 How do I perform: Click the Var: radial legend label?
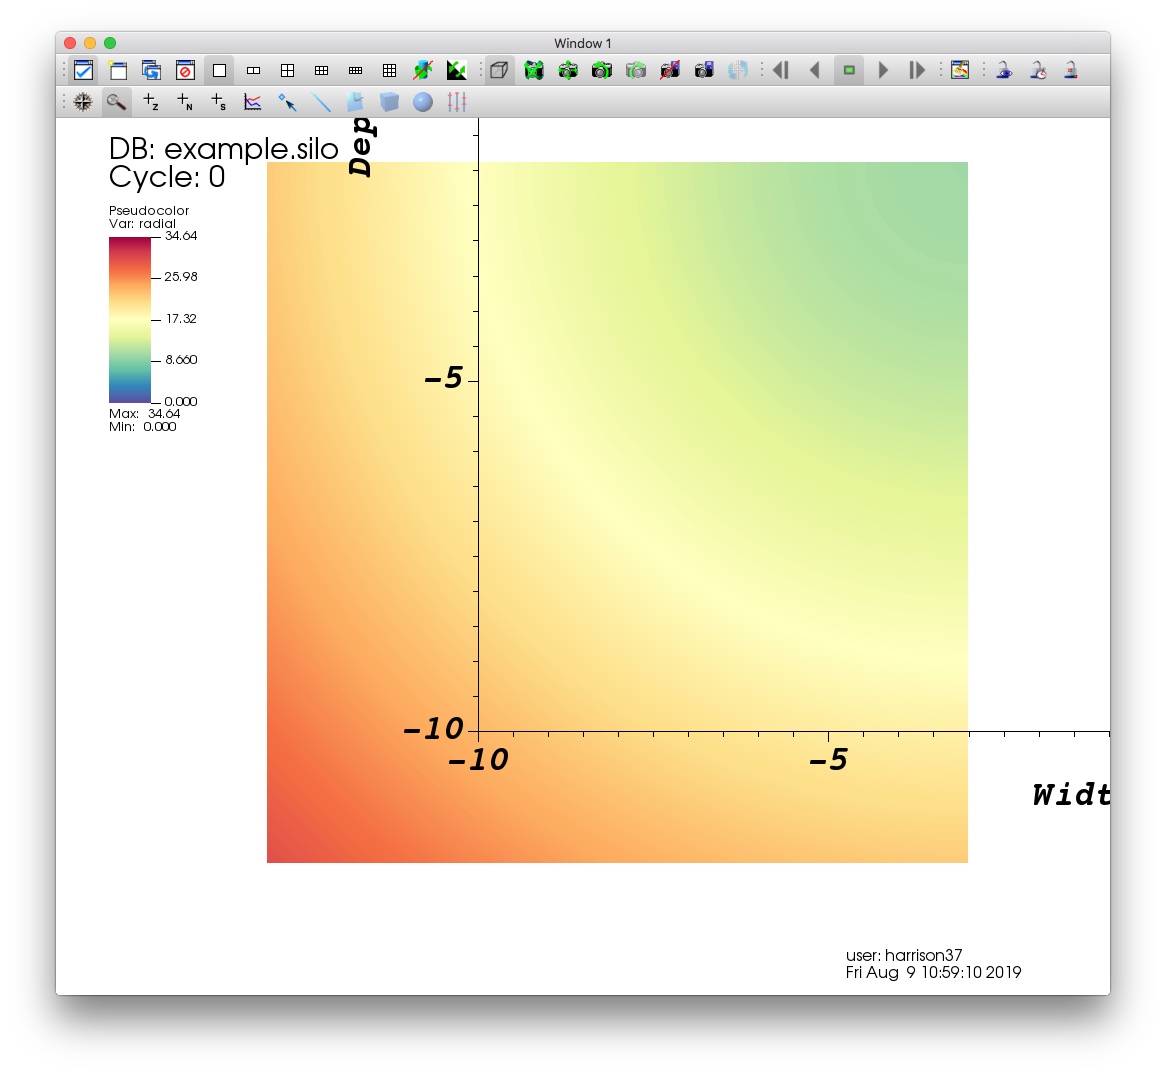[x=142, y=224]
